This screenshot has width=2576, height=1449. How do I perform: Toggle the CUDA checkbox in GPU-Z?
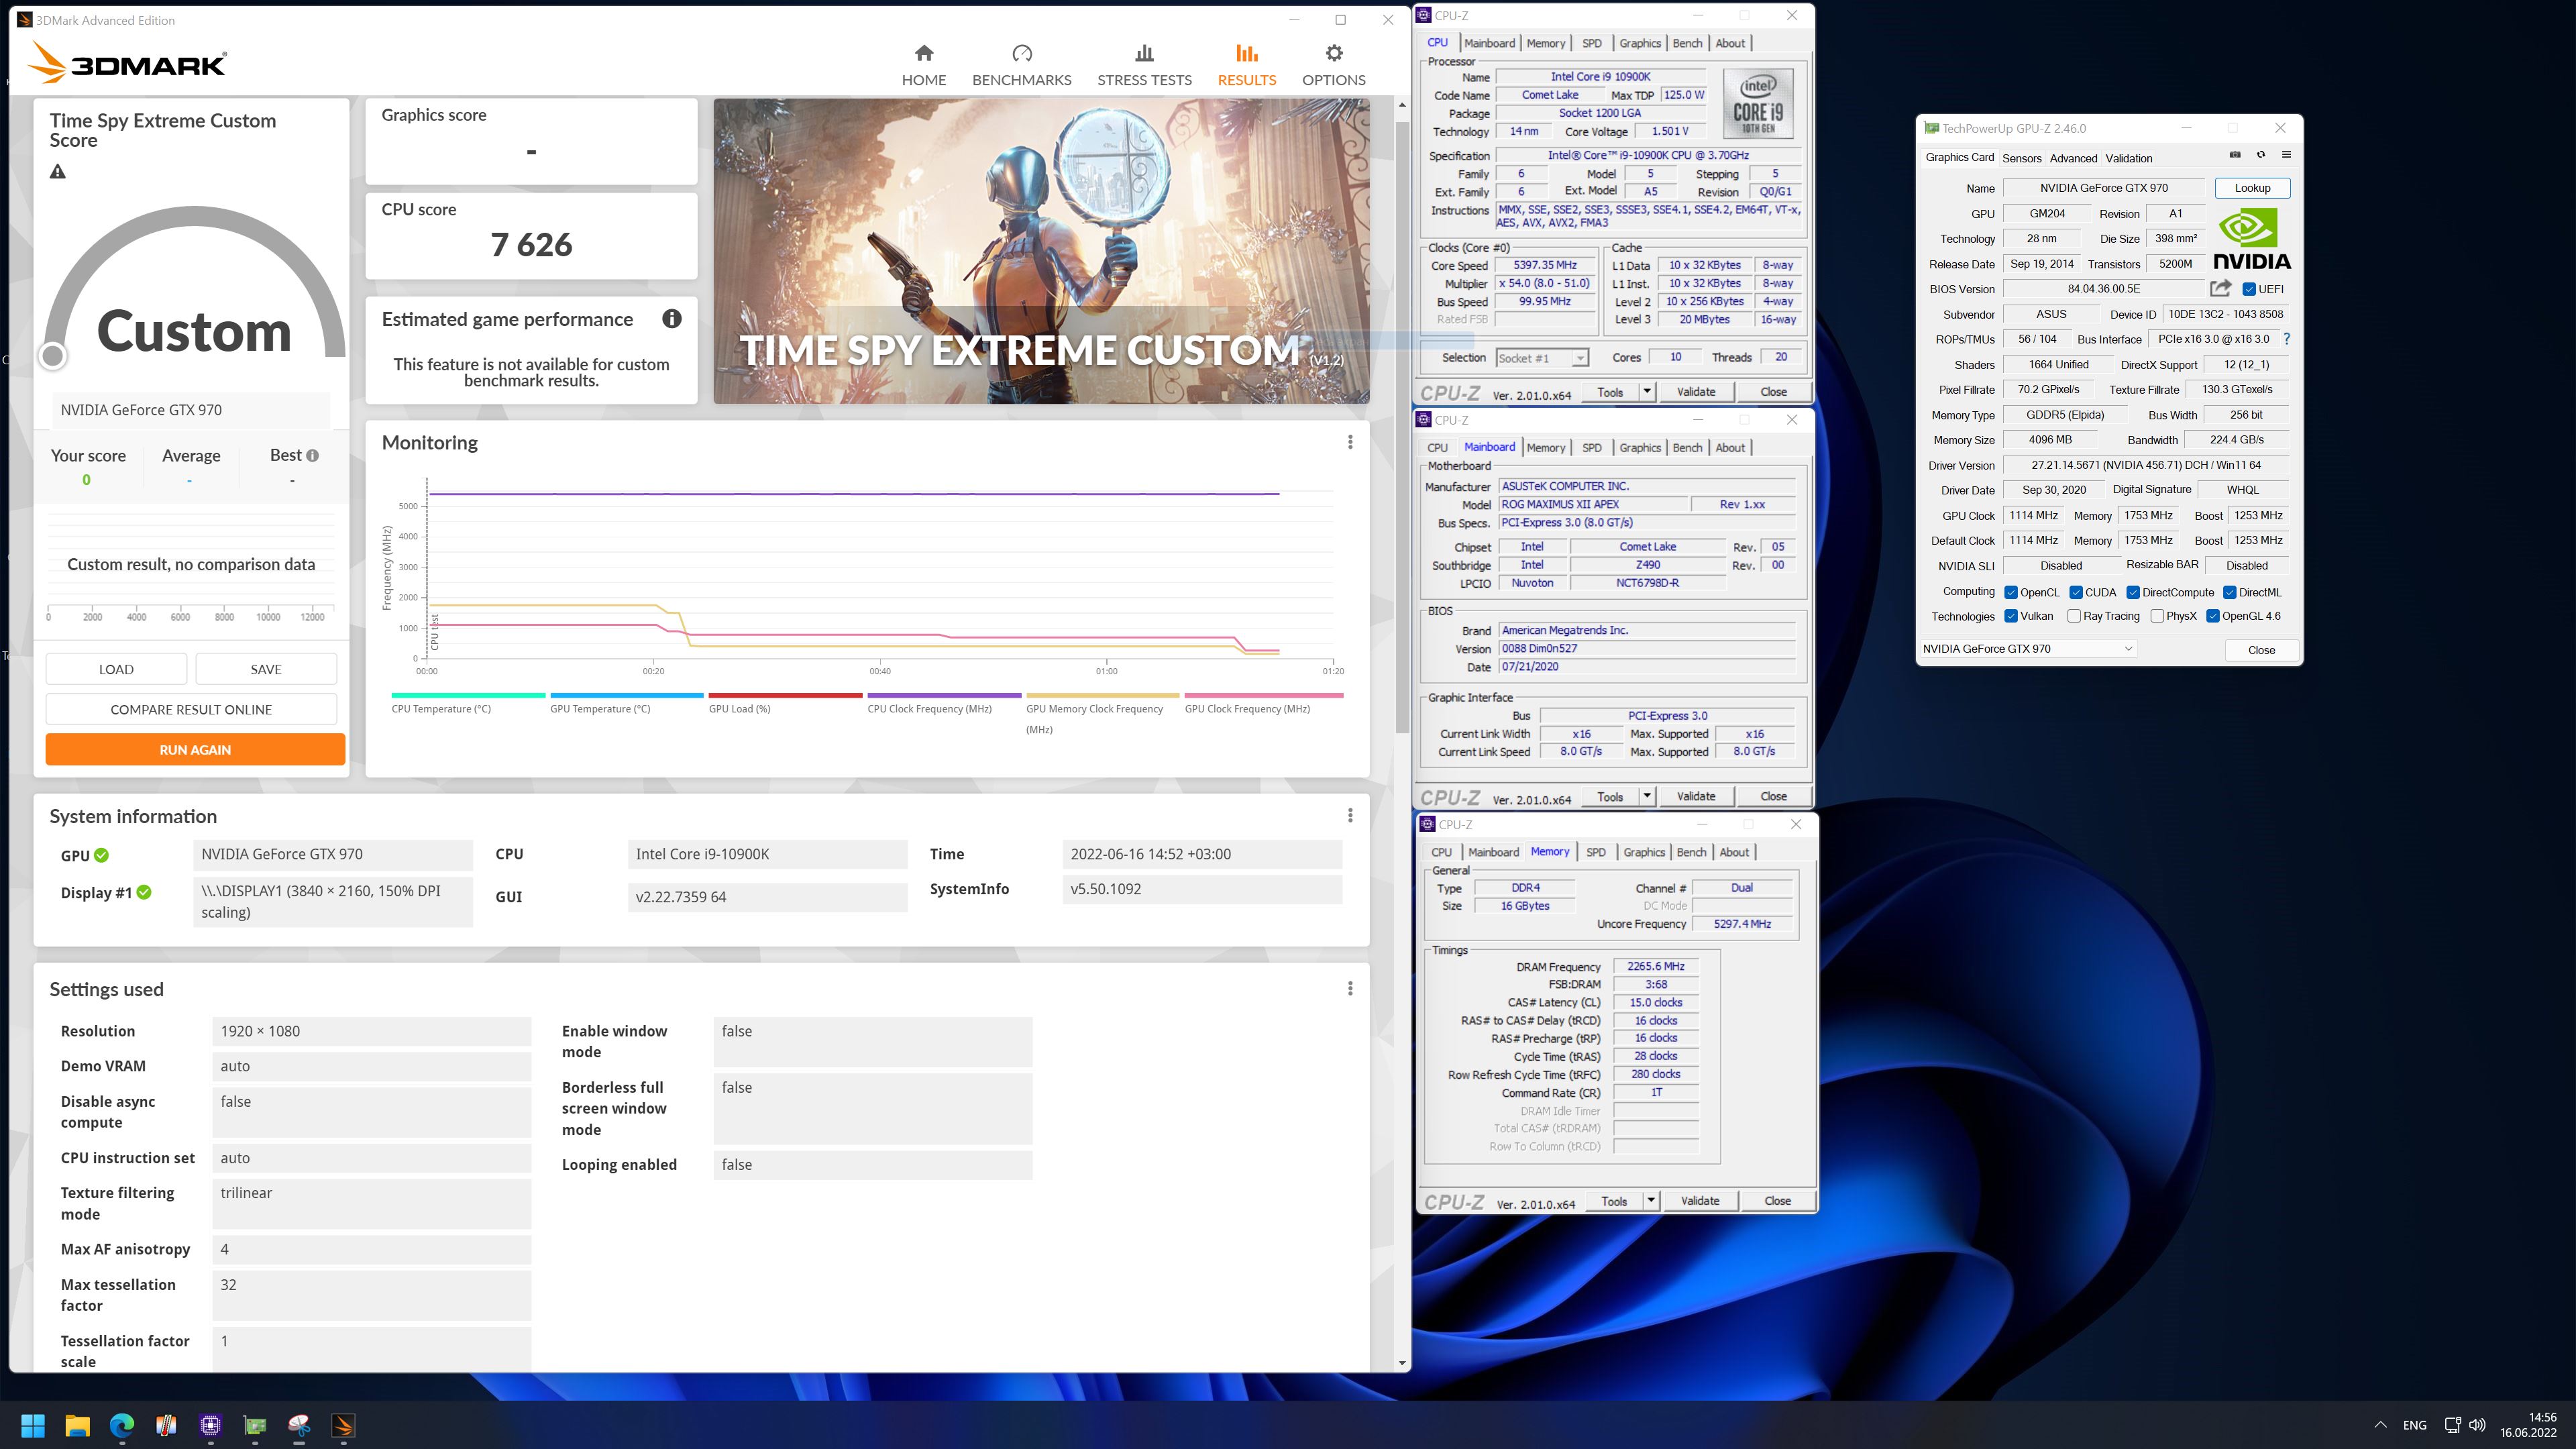coord(2076,592)
